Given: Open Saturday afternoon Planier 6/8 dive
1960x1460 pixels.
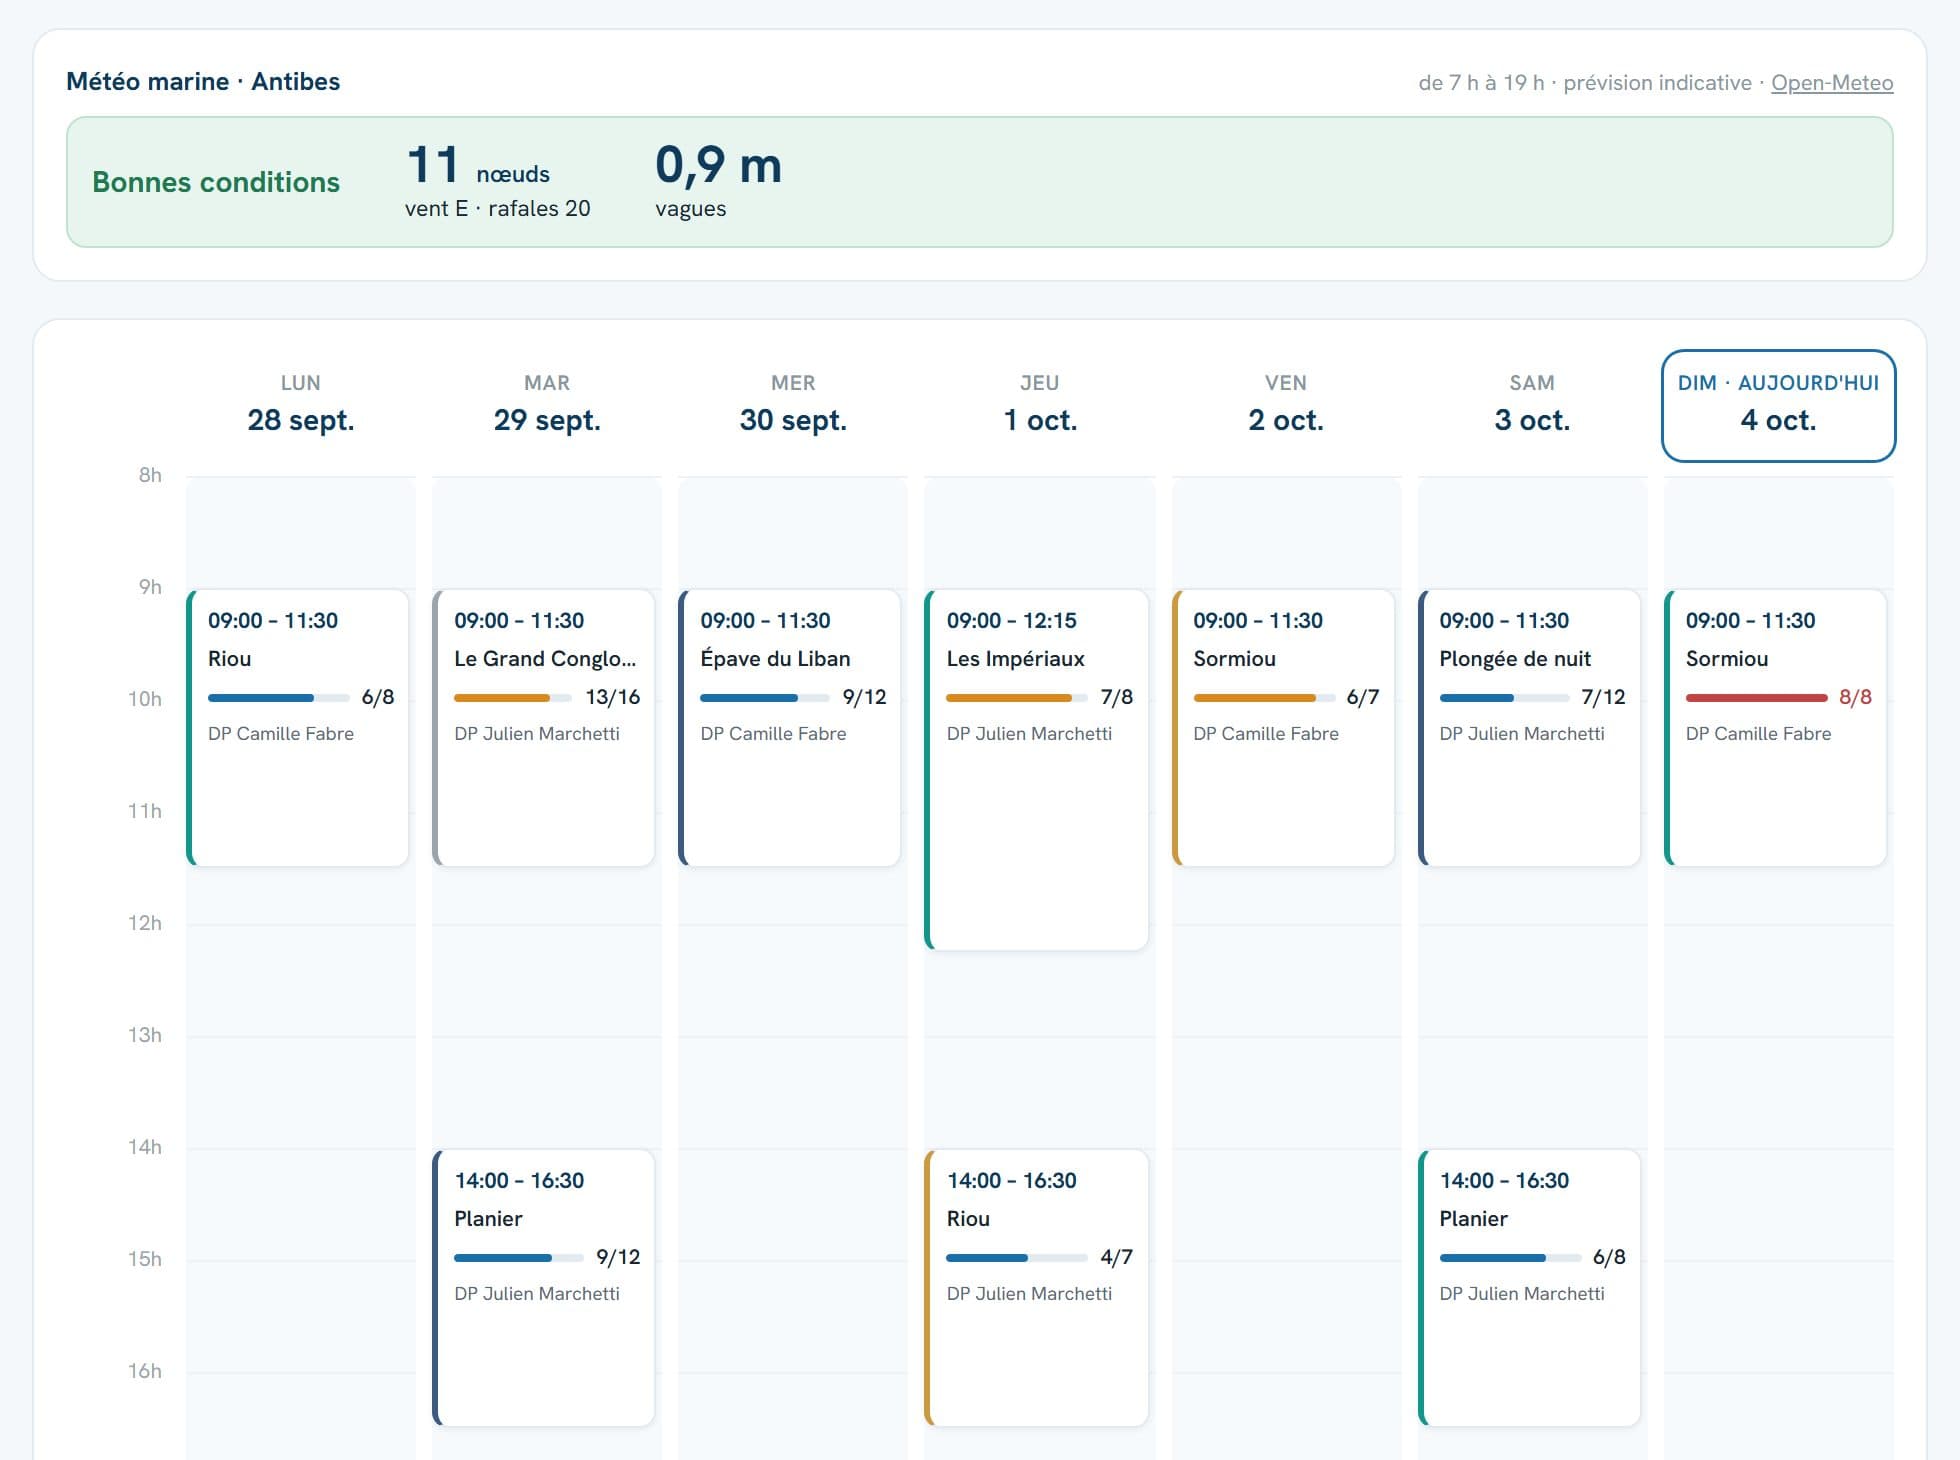Looking at the screenshot, I should click(x=1529, y=1288).
